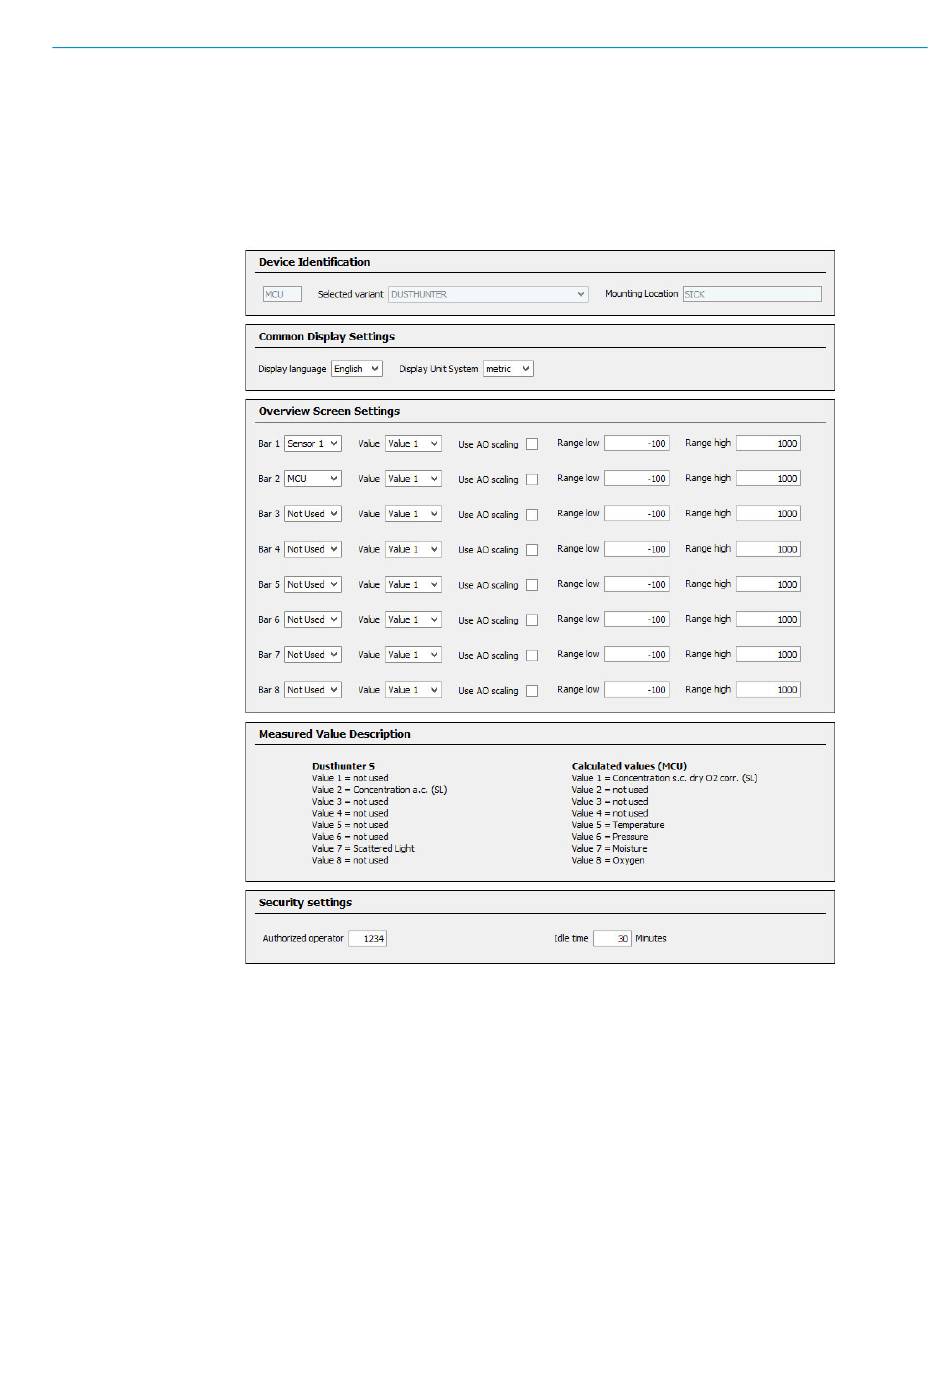Open the Bar 5 Value dropdown
950x1388 pixels.
413,585
